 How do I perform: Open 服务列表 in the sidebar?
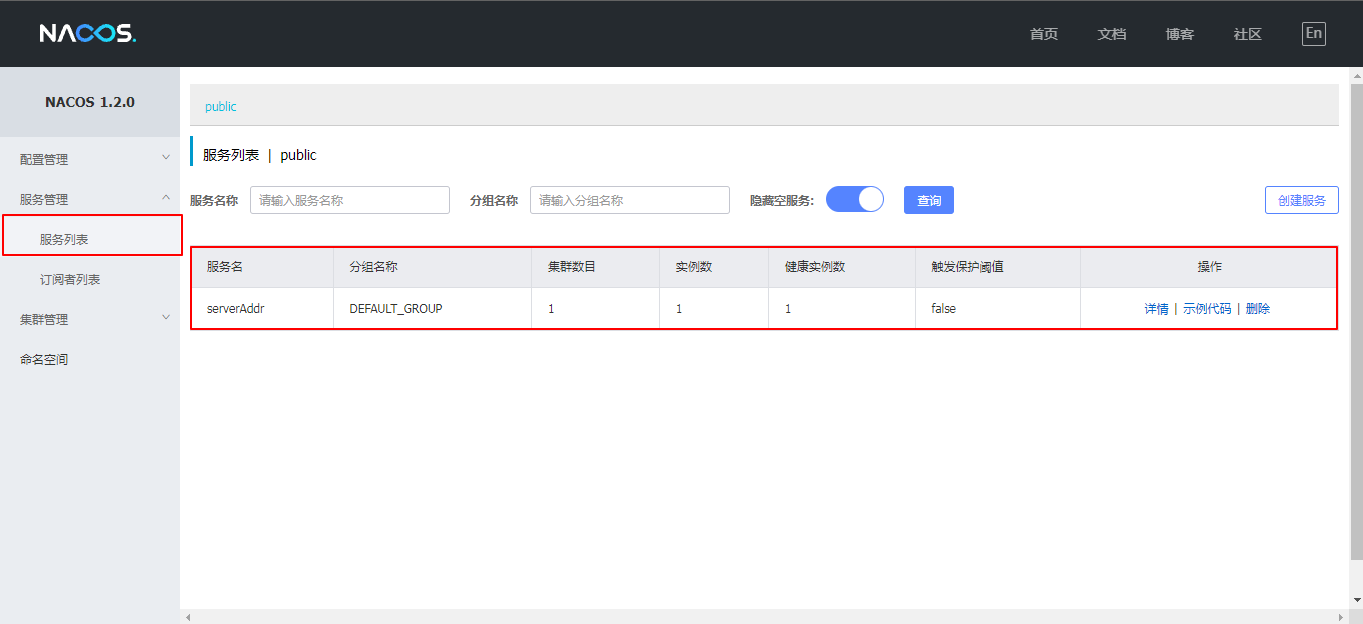coord(64,240)
